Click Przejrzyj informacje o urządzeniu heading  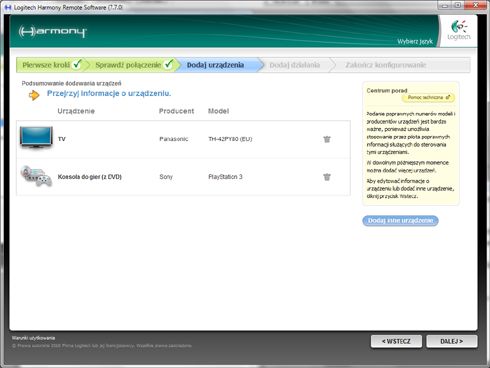tap(109, 93)
